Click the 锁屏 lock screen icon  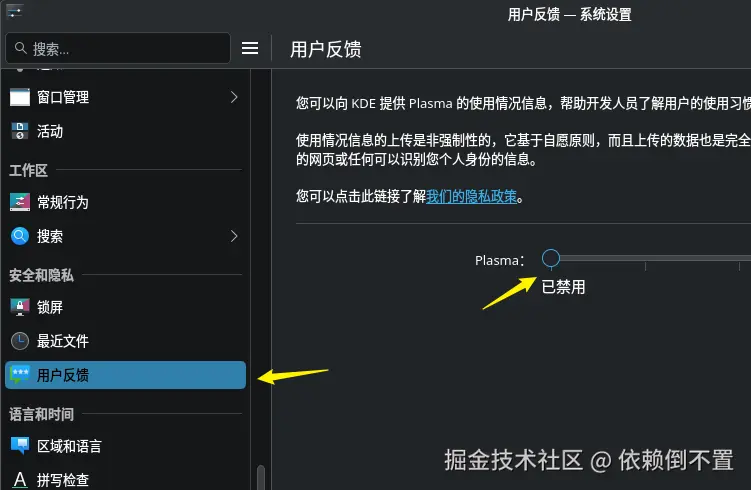20,307
